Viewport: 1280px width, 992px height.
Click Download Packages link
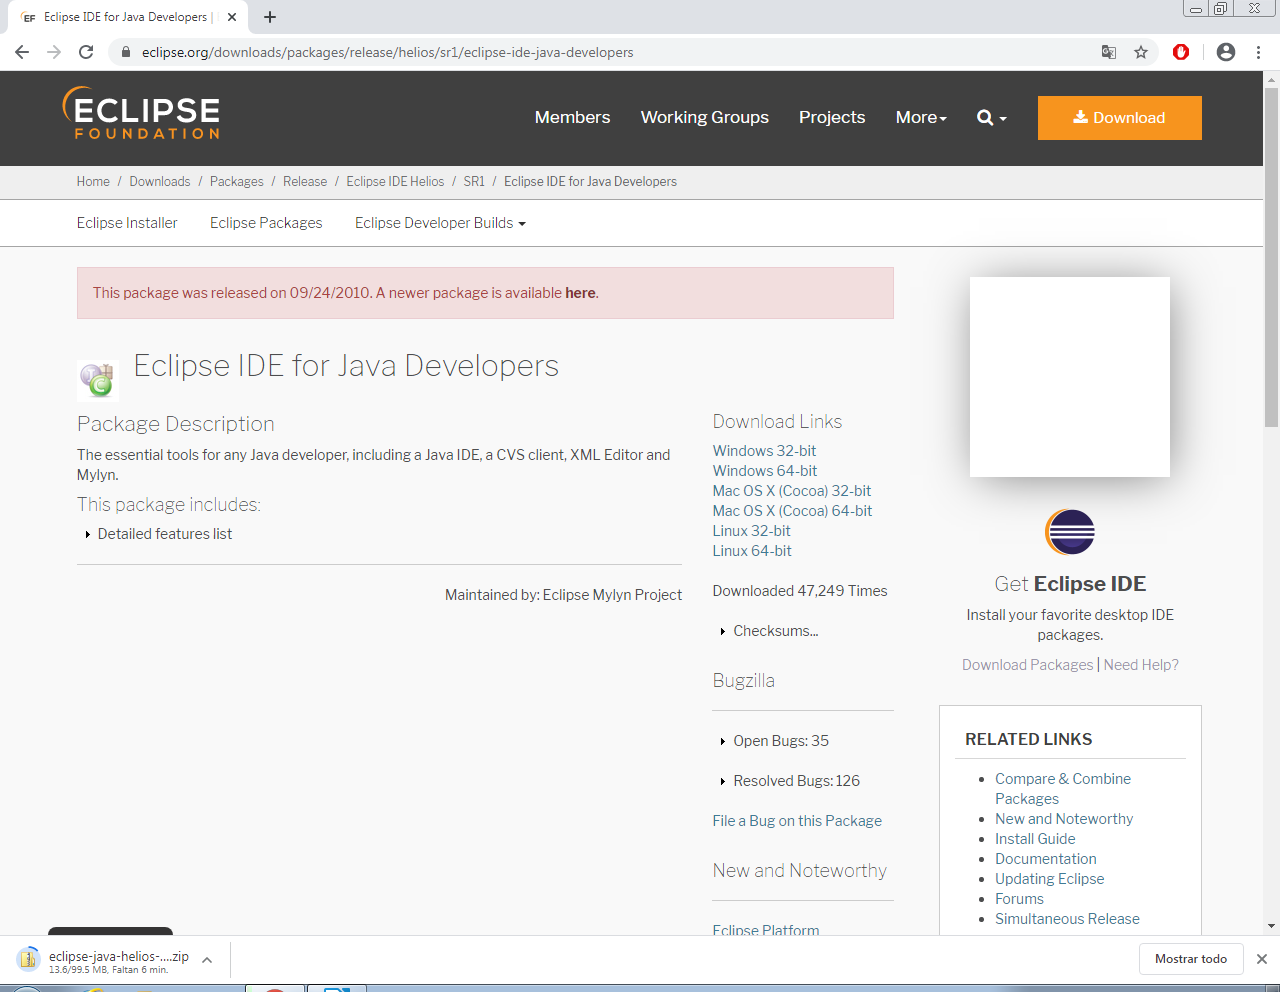point(1028,665)
